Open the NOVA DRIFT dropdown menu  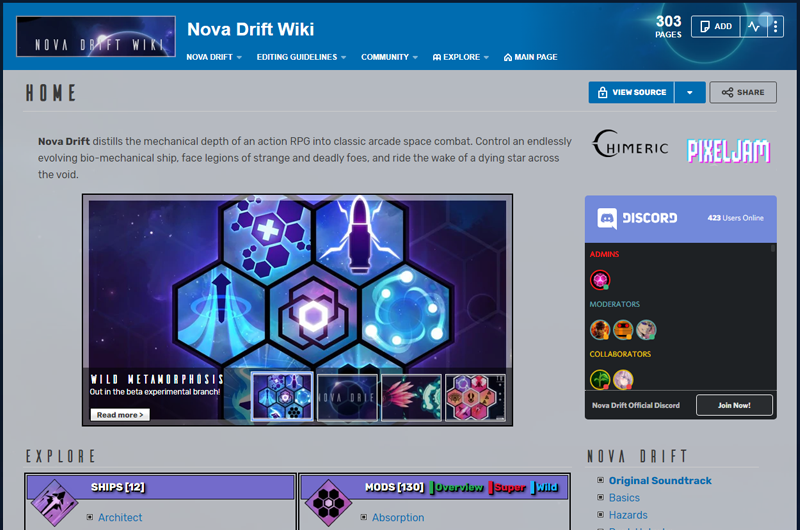point(214,57)
